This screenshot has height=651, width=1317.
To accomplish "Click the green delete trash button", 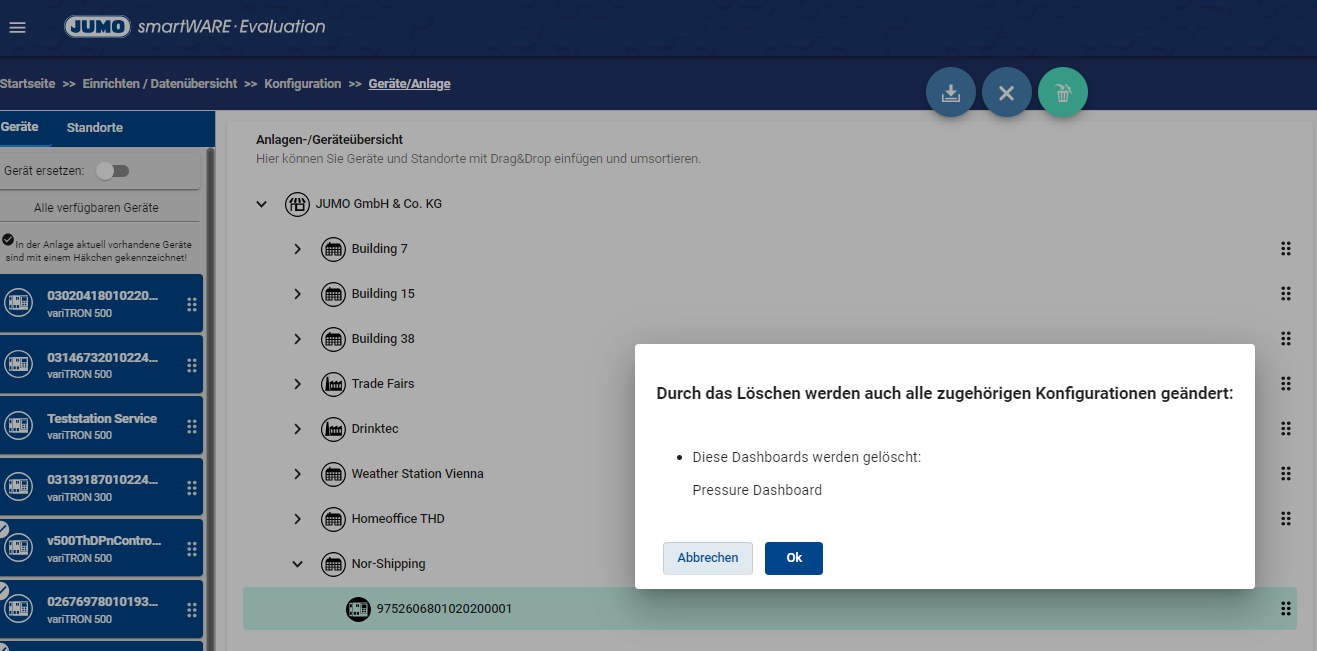I will [1062, 93].
